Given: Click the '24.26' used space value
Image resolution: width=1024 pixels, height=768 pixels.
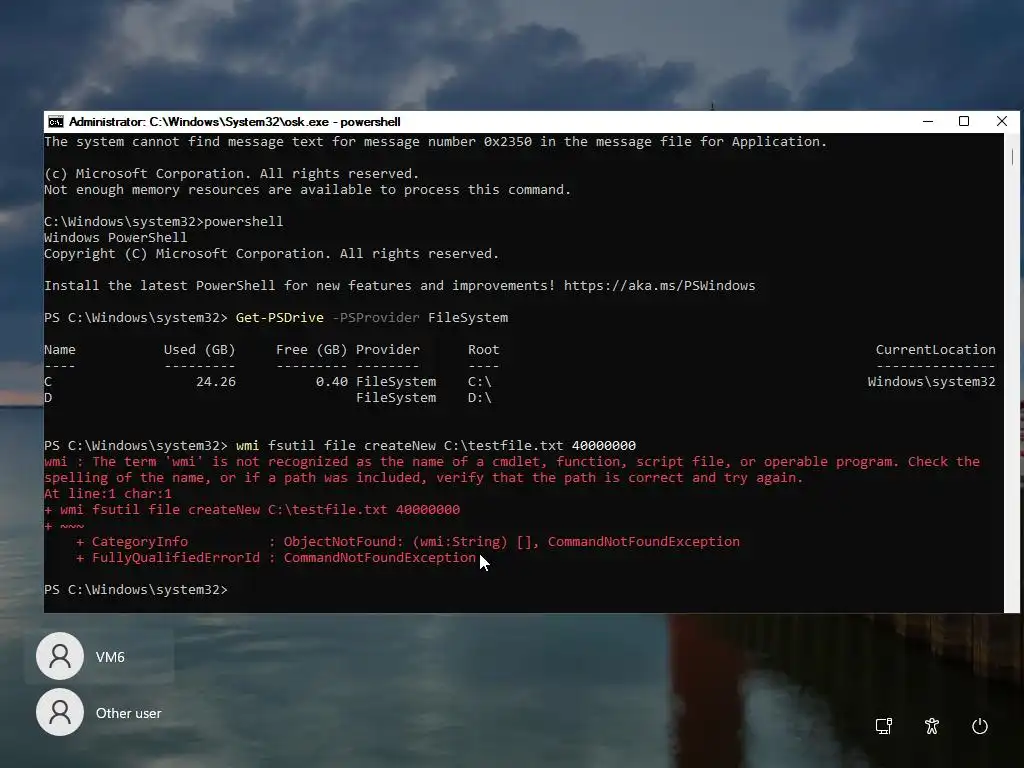Looking at the screenshot, I should [x=216, y=381].
